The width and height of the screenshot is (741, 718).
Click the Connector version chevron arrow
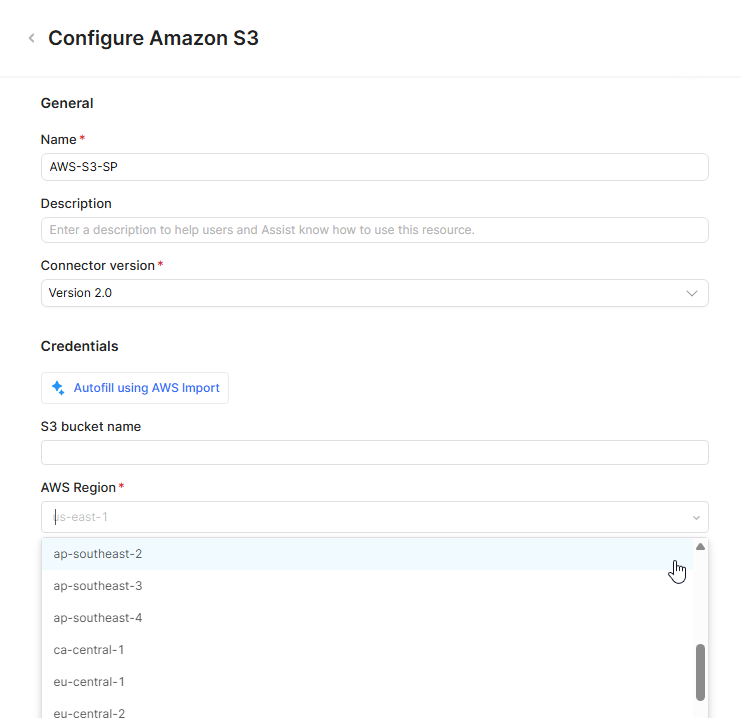coord(692,293)
